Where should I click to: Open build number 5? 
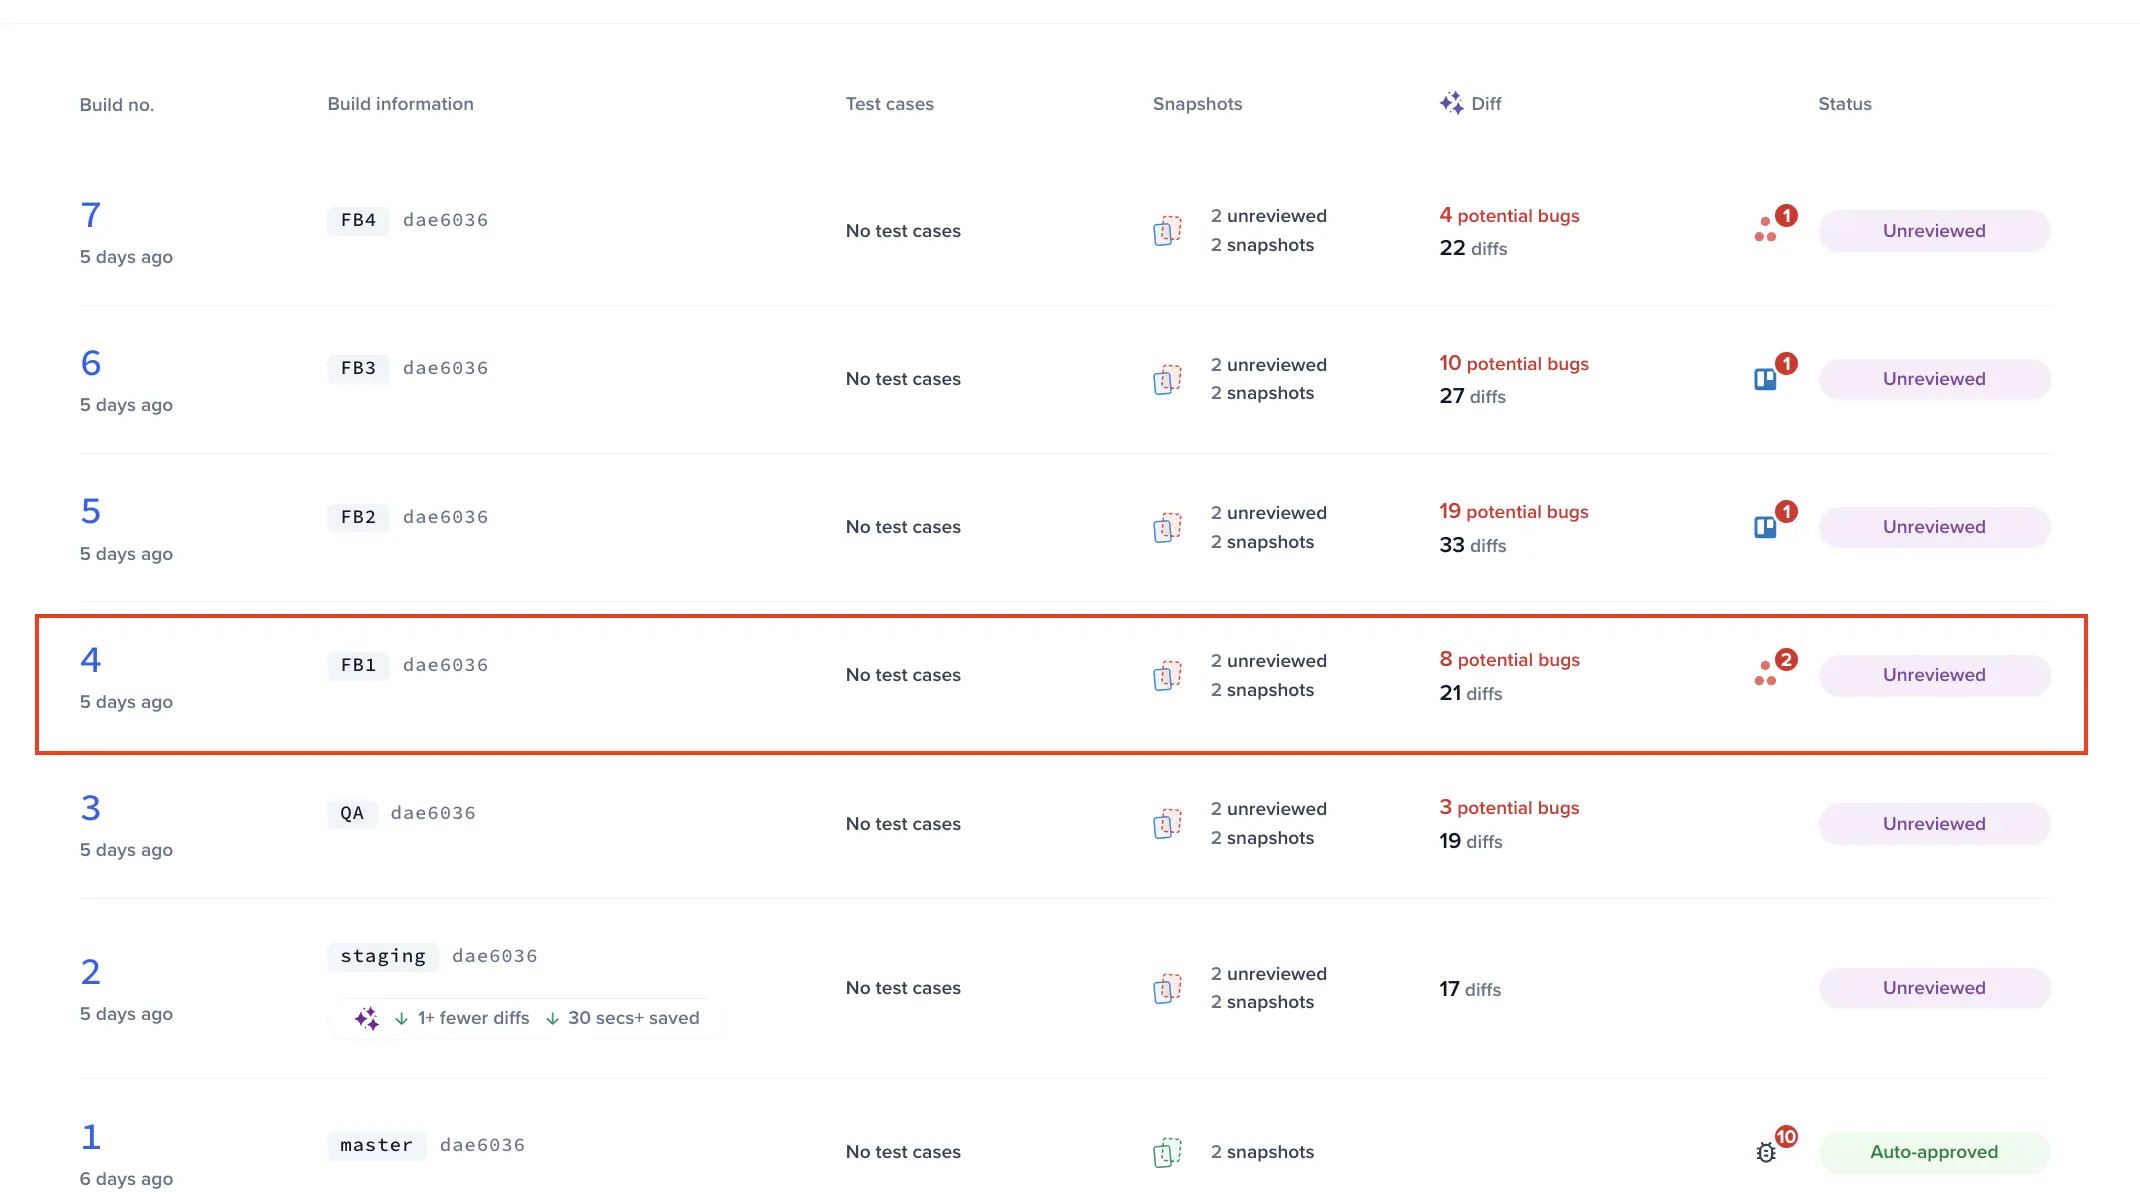click(x=90, y=511)
